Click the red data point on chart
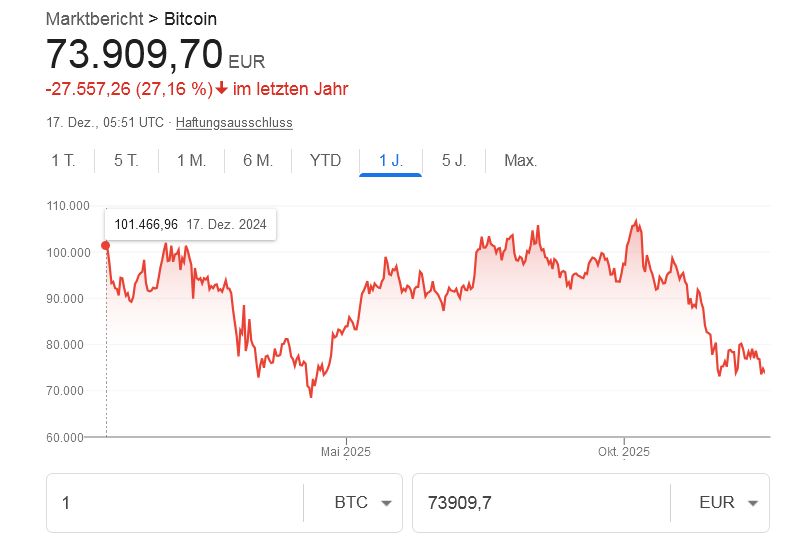The width and height of the screenshot is (793, 542). tap(106, 246)
